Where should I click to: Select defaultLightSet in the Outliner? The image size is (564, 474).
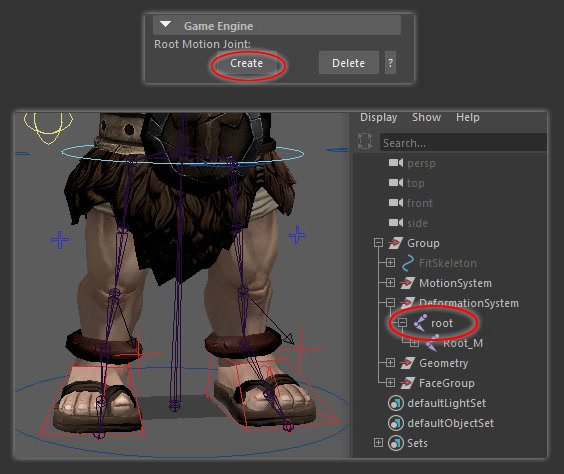446,403
